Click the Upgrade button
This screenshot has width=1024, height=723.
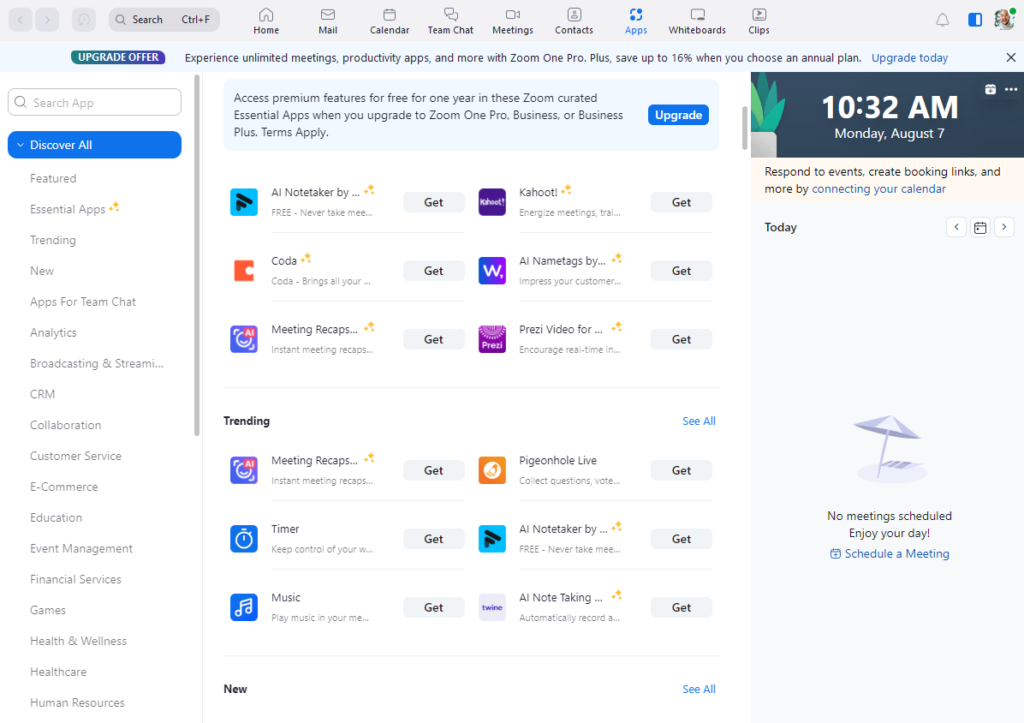678,114
